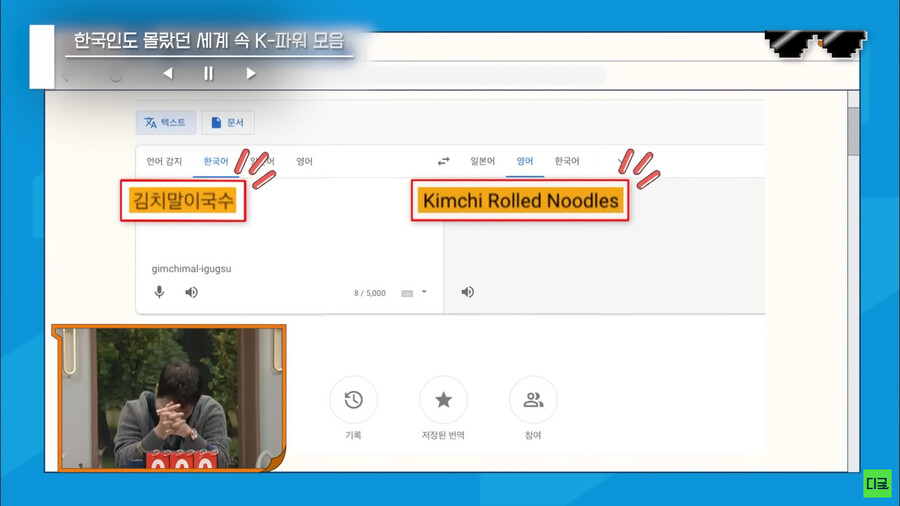Play the English translation audio

pyautogui.click(x=468, y=292)
